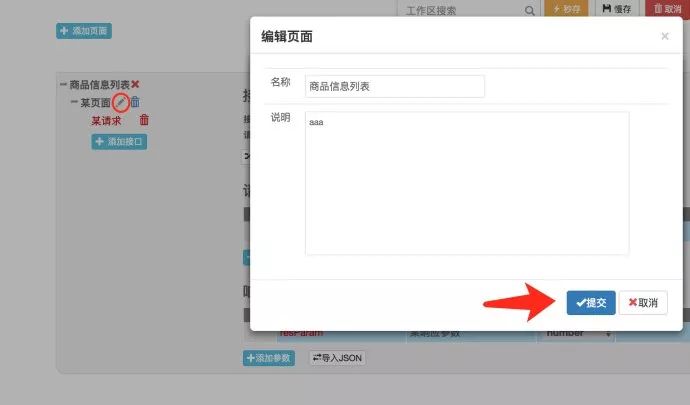The image size is (690, 405).
Task: Click the 添加页面 button
Action: click(x=84, y=31)
